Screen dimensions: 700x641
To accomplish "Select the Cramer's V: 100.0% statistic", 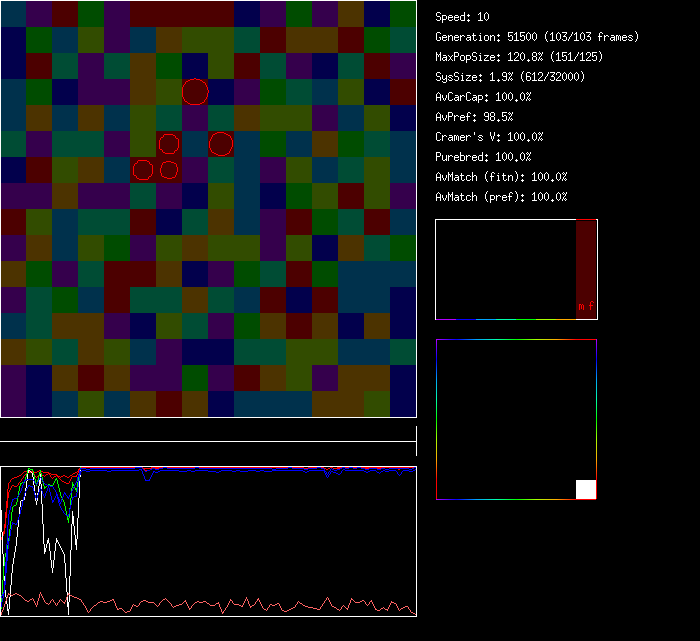I will pyautogui.click(x=489, y=137).
